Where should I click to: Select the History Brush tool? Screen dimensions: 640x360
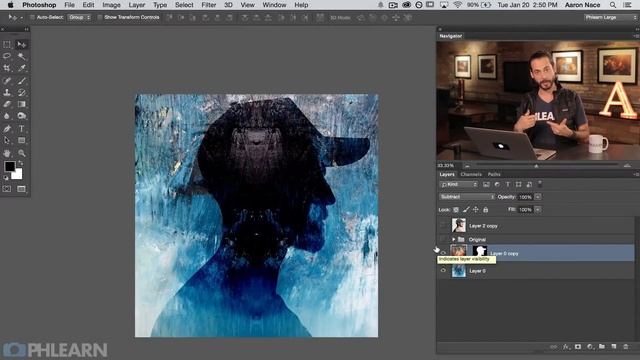22,93
